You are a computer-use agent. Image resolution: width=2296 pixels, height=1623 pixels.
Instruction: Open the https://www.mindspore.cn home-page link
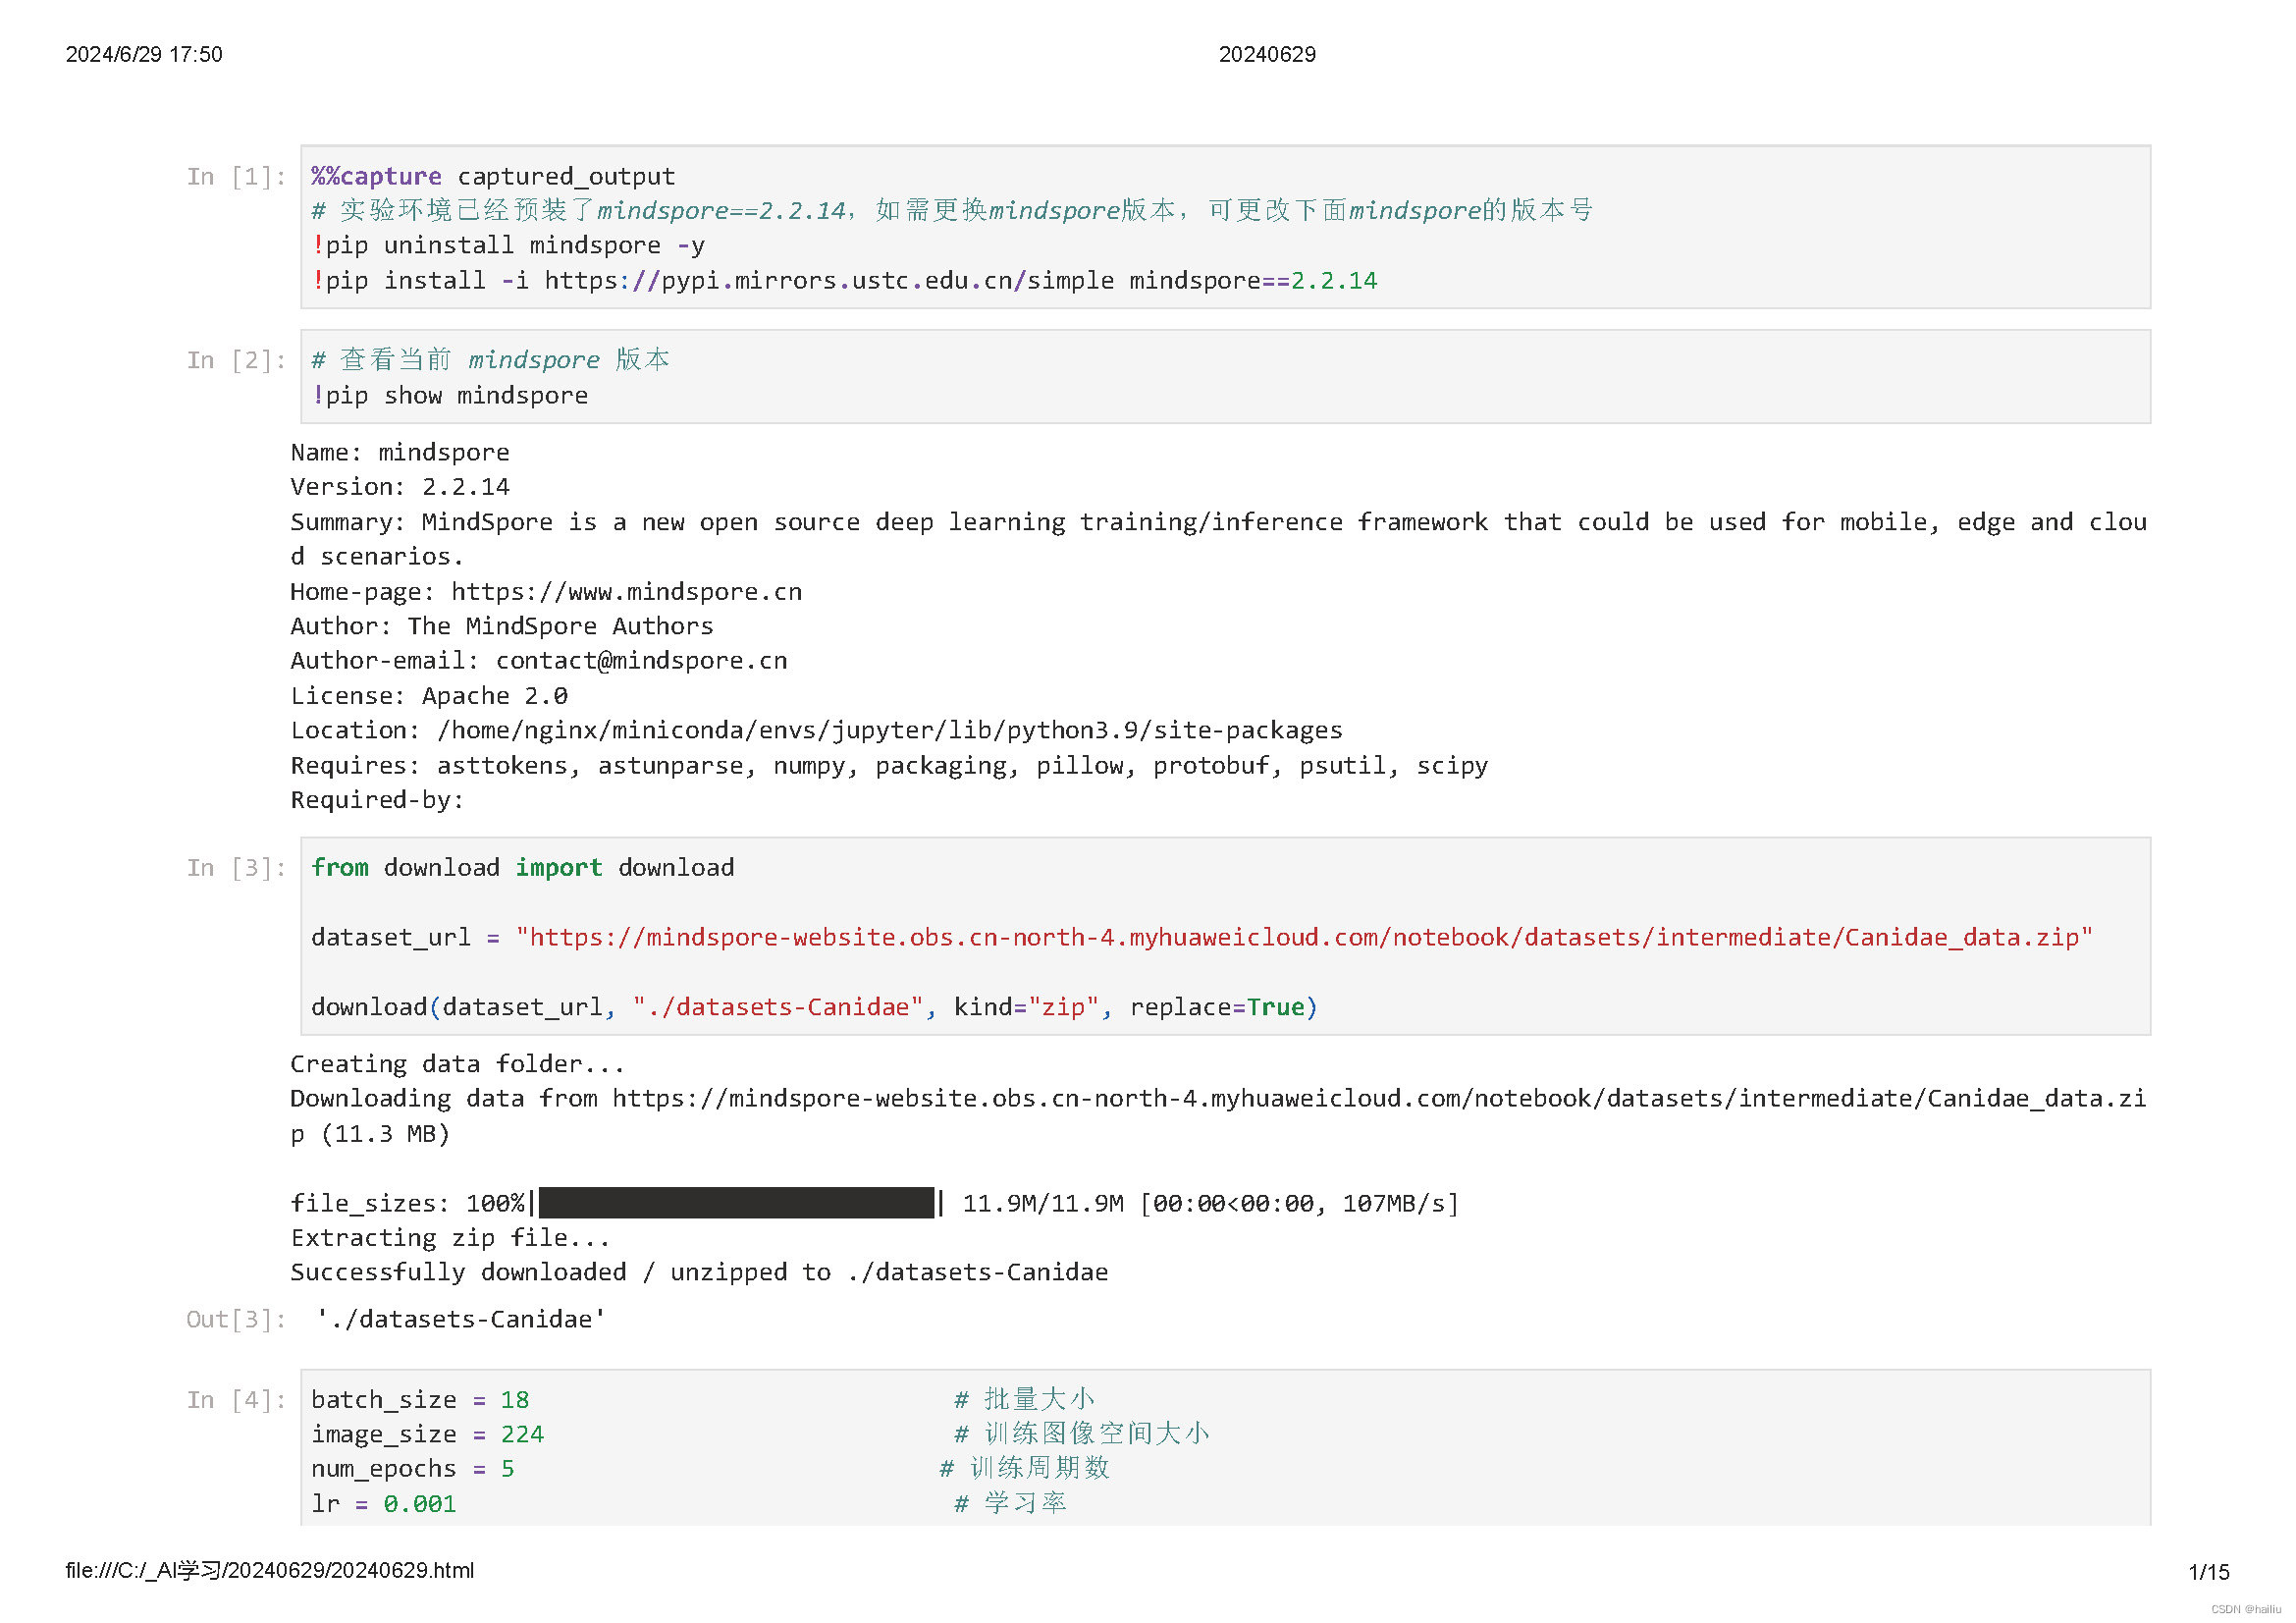627,592
